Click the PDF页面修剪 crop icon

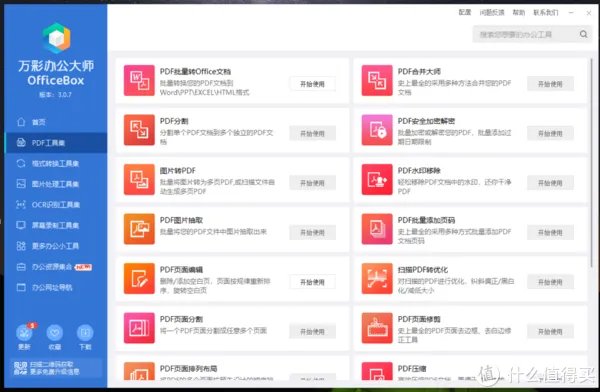tap(377, 328)
